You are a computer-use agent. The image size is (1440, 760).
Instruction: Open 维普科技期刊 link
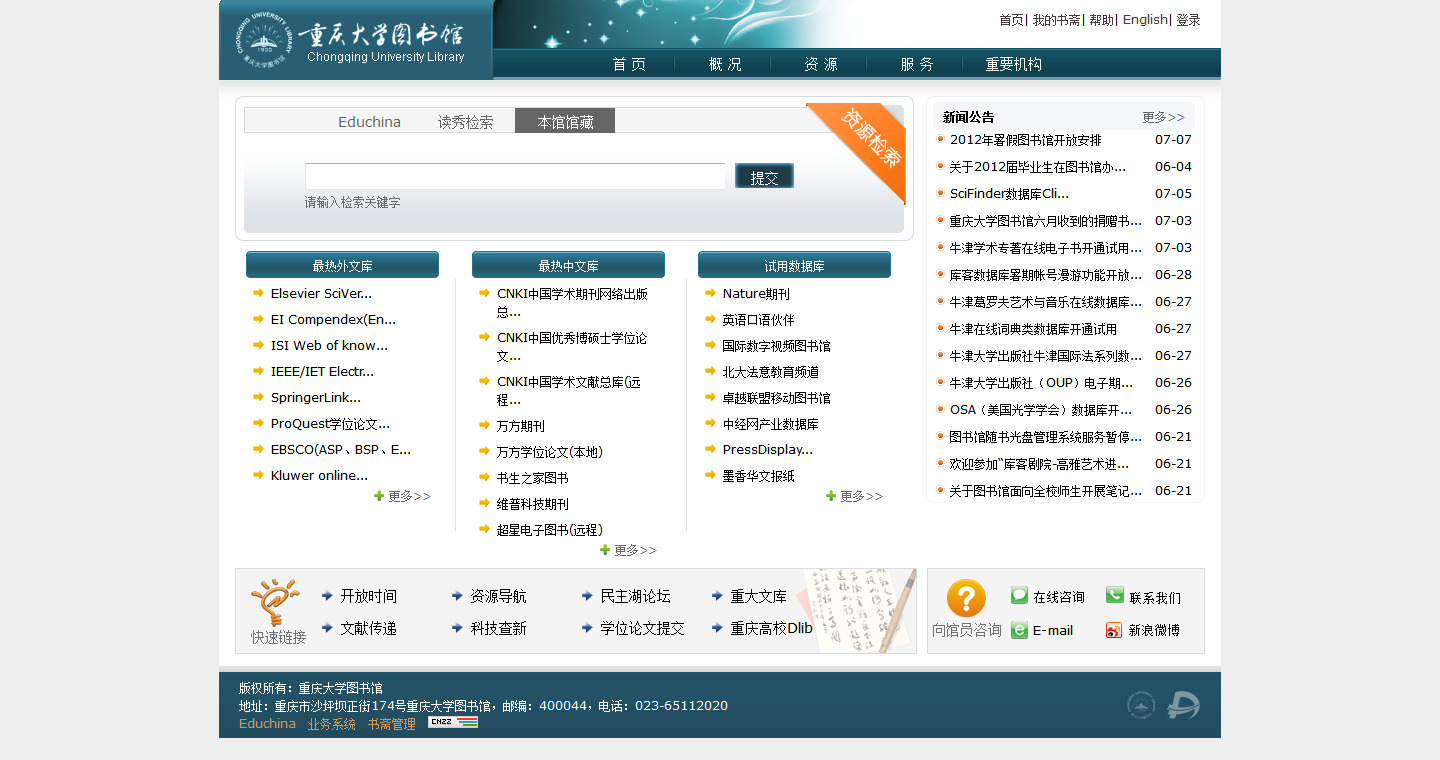click(x=533, y=504)
